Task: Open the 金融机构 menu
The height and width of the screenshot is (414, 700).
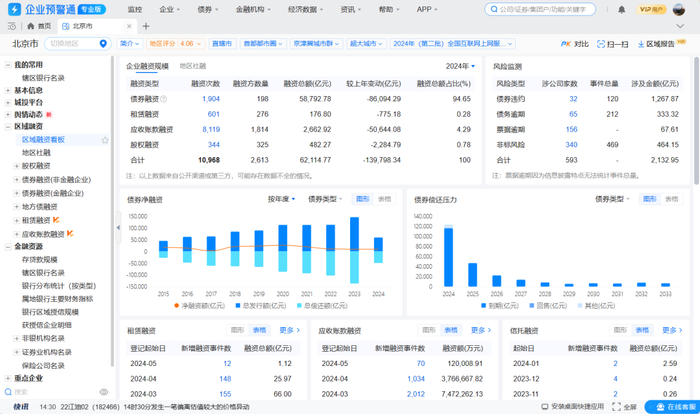Action: 250,8
